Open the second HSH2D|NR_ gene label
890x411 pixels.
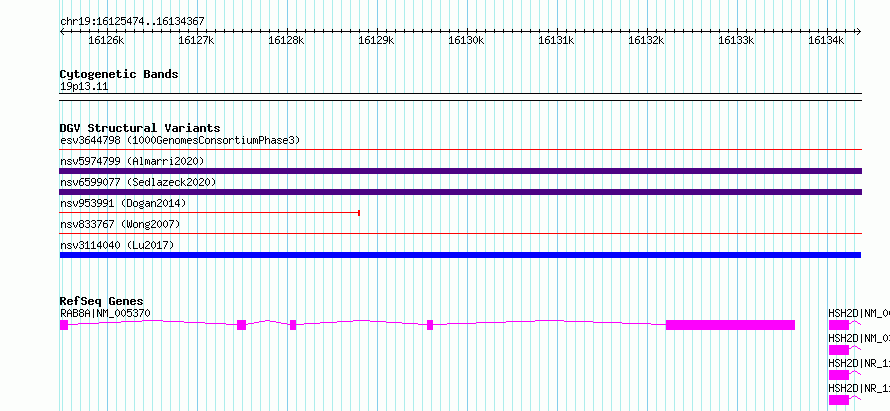859,388
